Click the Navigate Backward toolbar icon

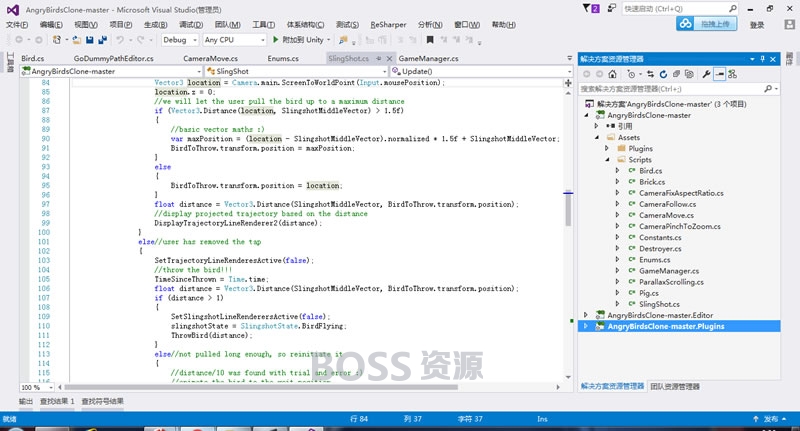[x=19, y=40]
